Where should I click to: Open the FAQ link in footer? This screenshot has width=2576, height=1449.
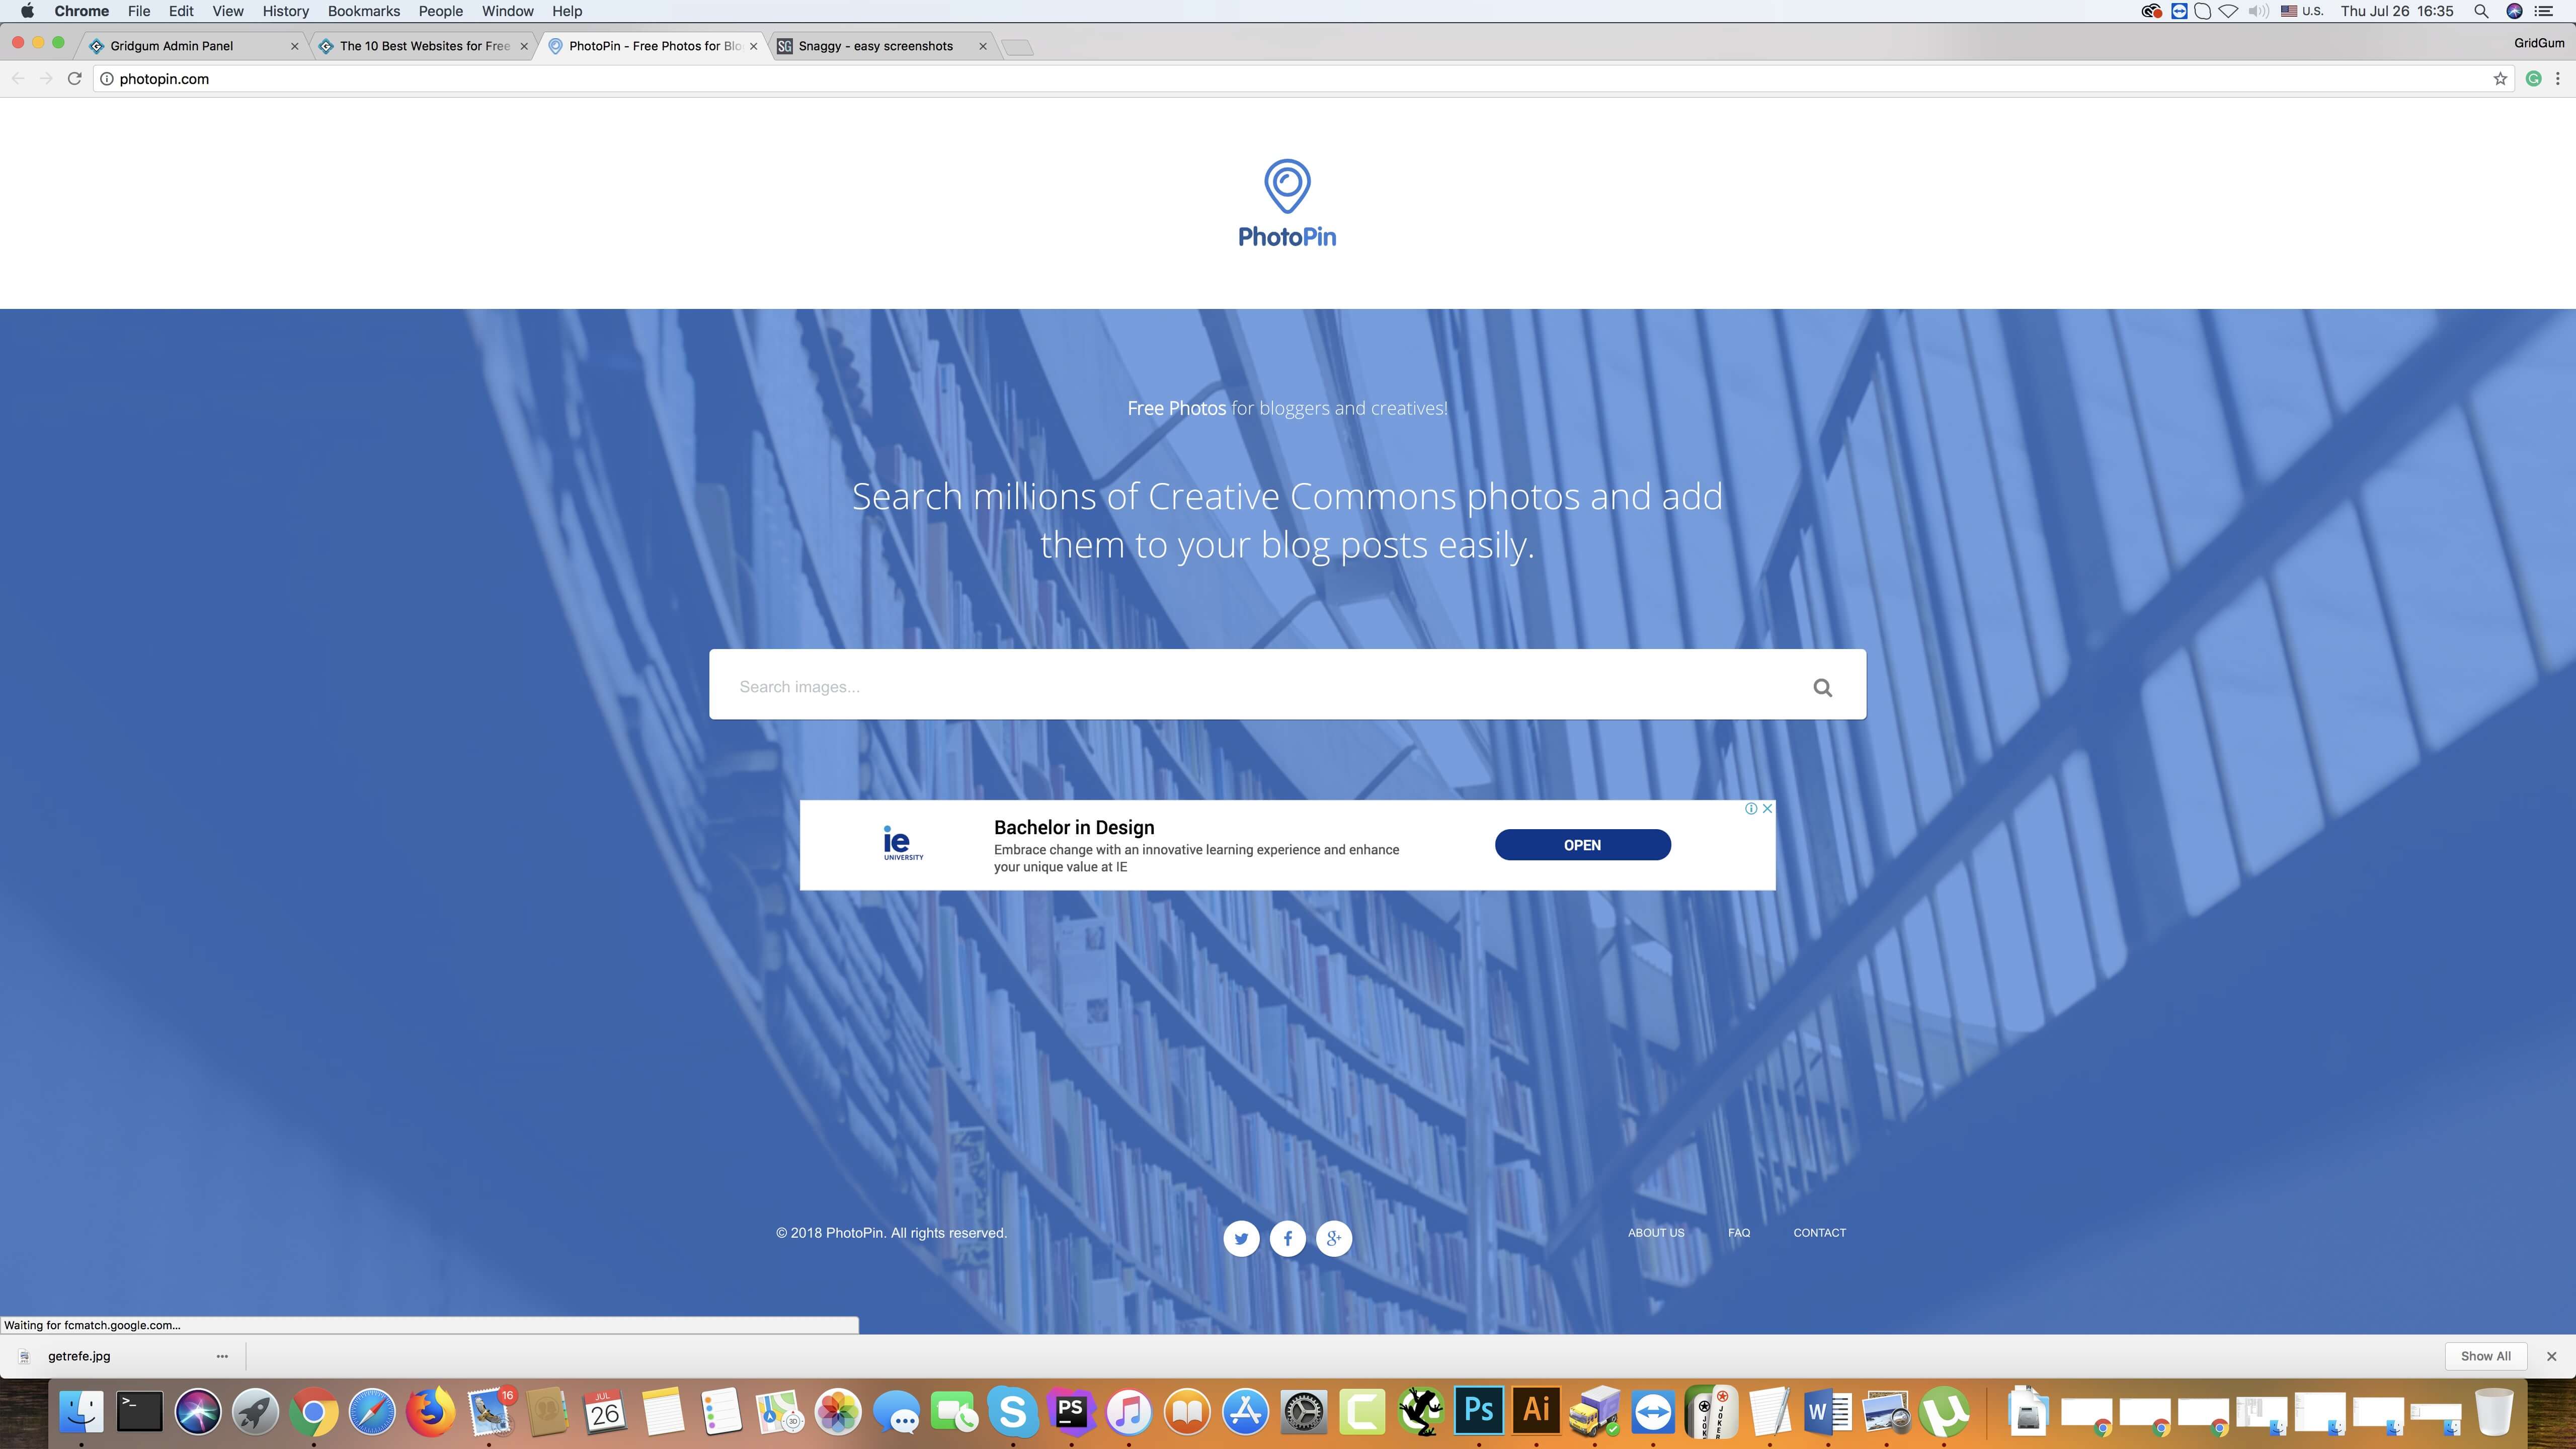pyautogui.click(x=1738, y=1232)
